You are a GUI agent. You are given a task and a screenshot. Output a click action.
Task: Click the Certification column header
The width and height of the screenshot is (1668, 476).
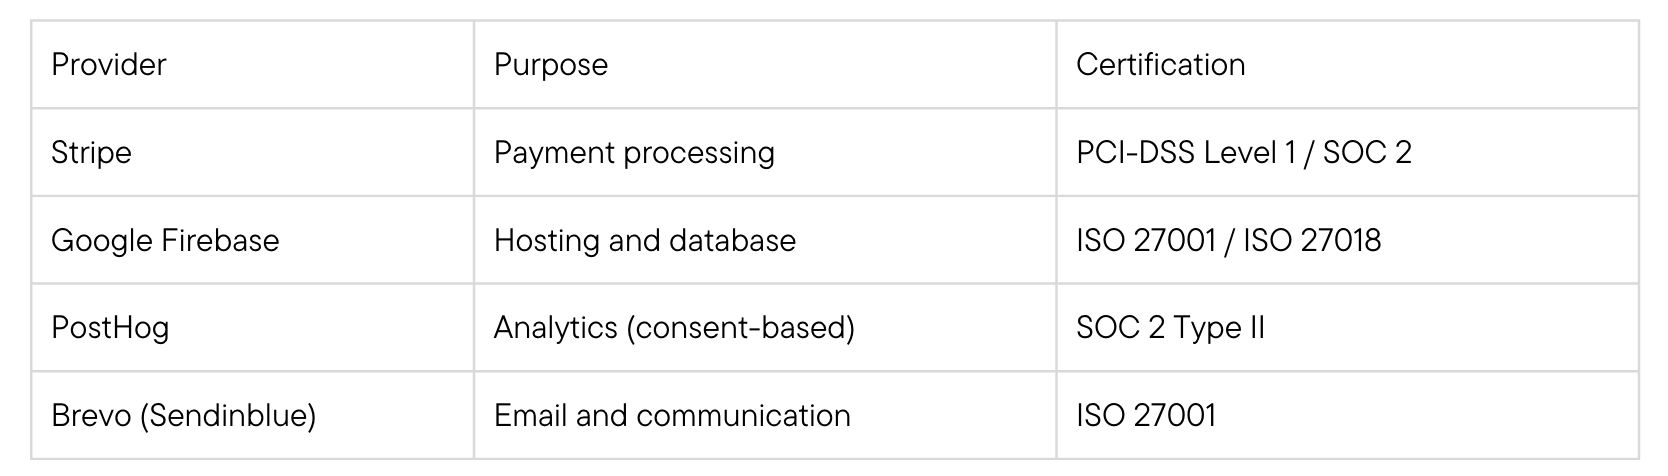pos(1160,65)
